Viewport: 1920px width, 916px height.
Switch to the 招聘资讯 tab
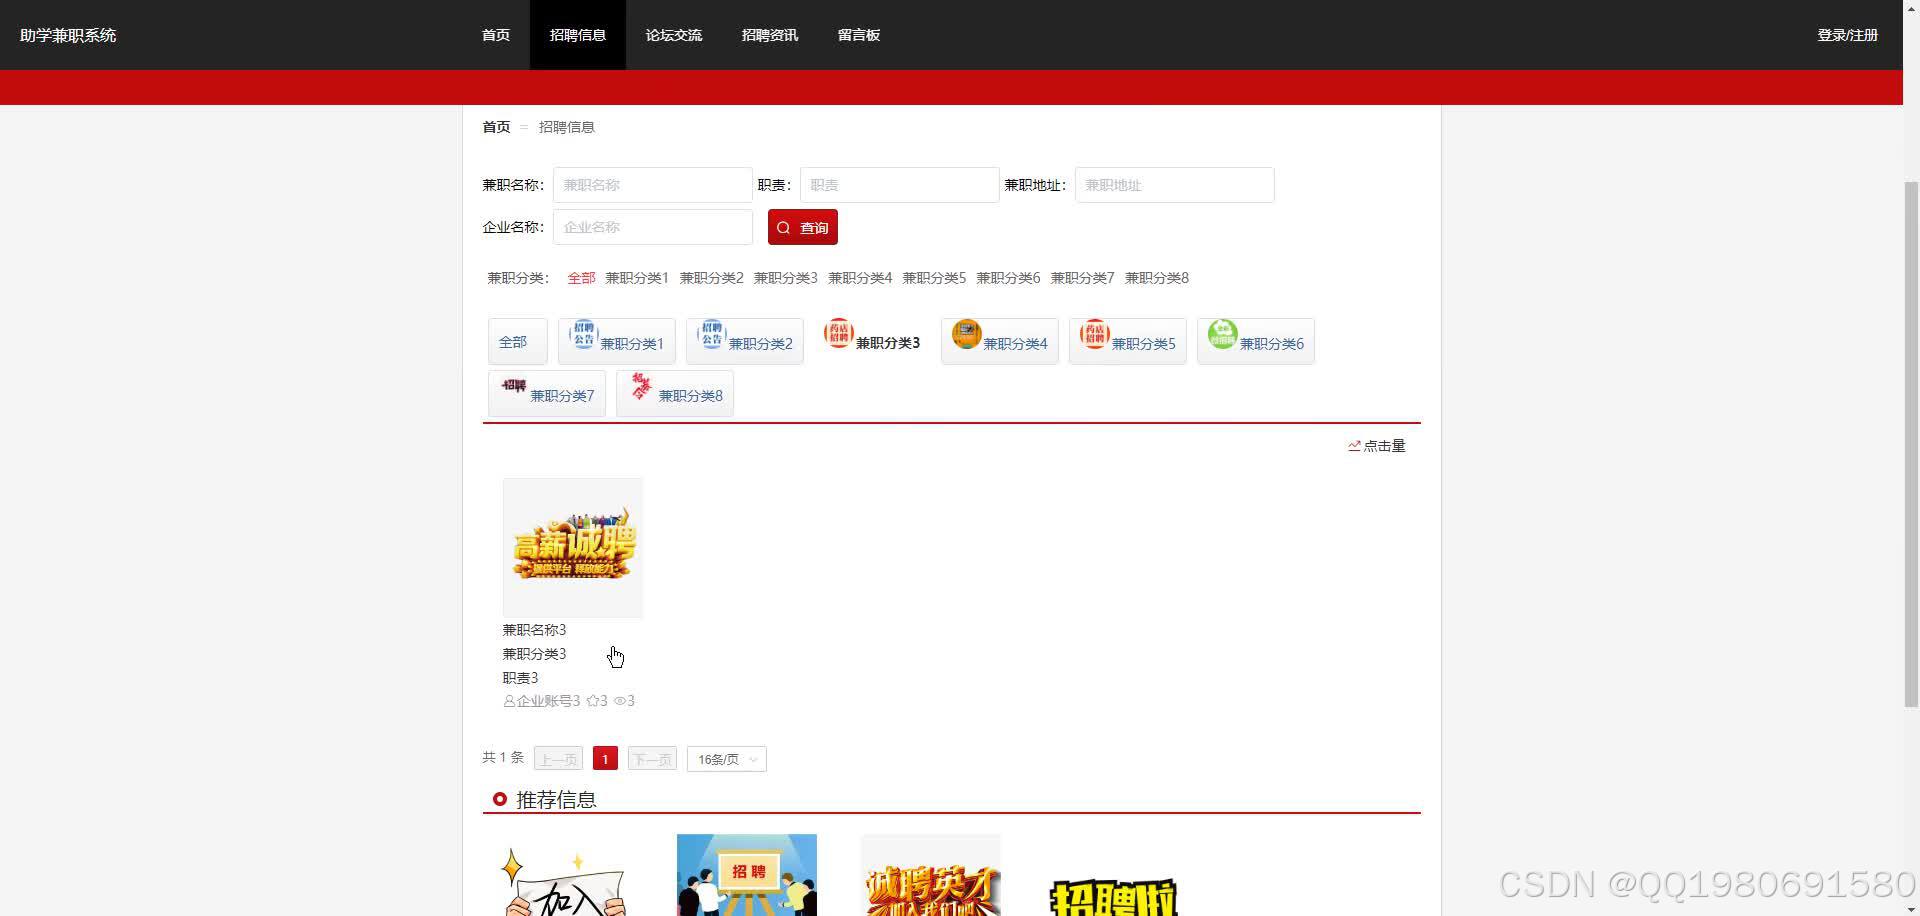coord(769,34)
